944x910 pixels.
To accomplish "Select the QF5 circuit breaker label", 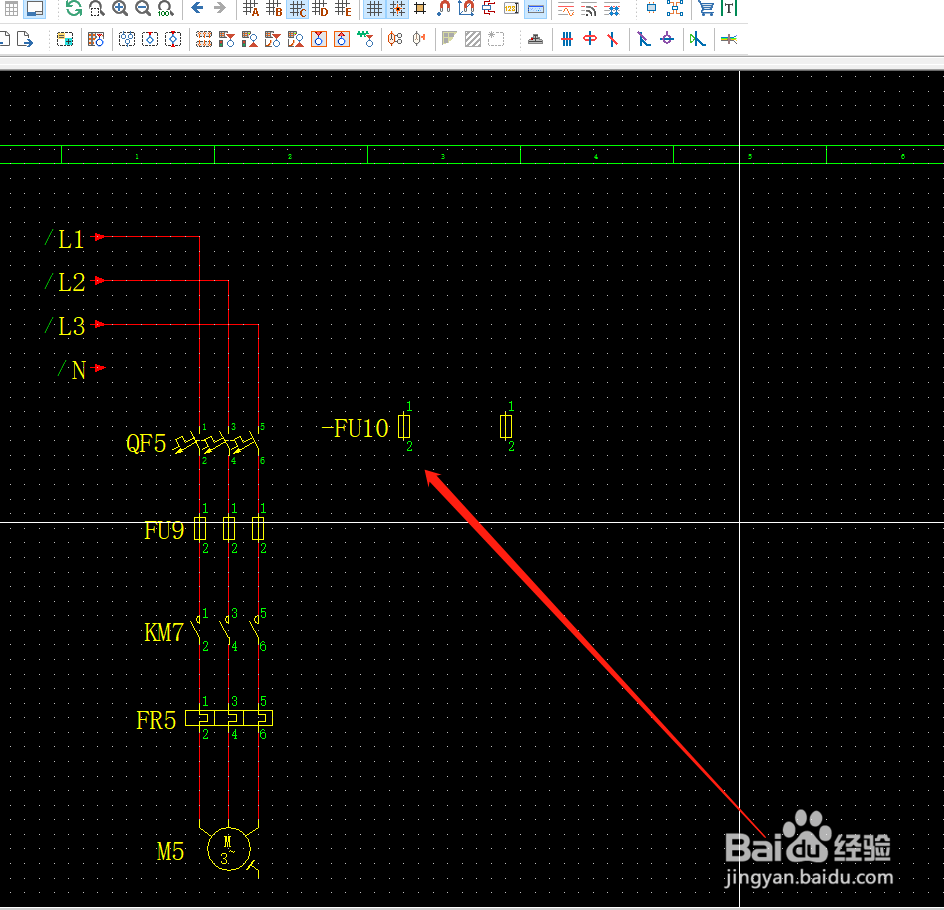I will (146, 444).
